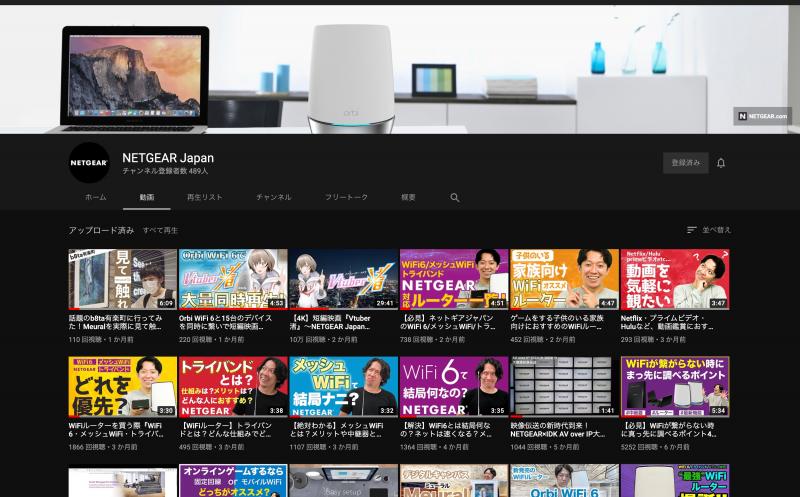Click the NETGEAR channel avatar logo
The width and height of the screenshot is (800, 497).
point(89,163)
